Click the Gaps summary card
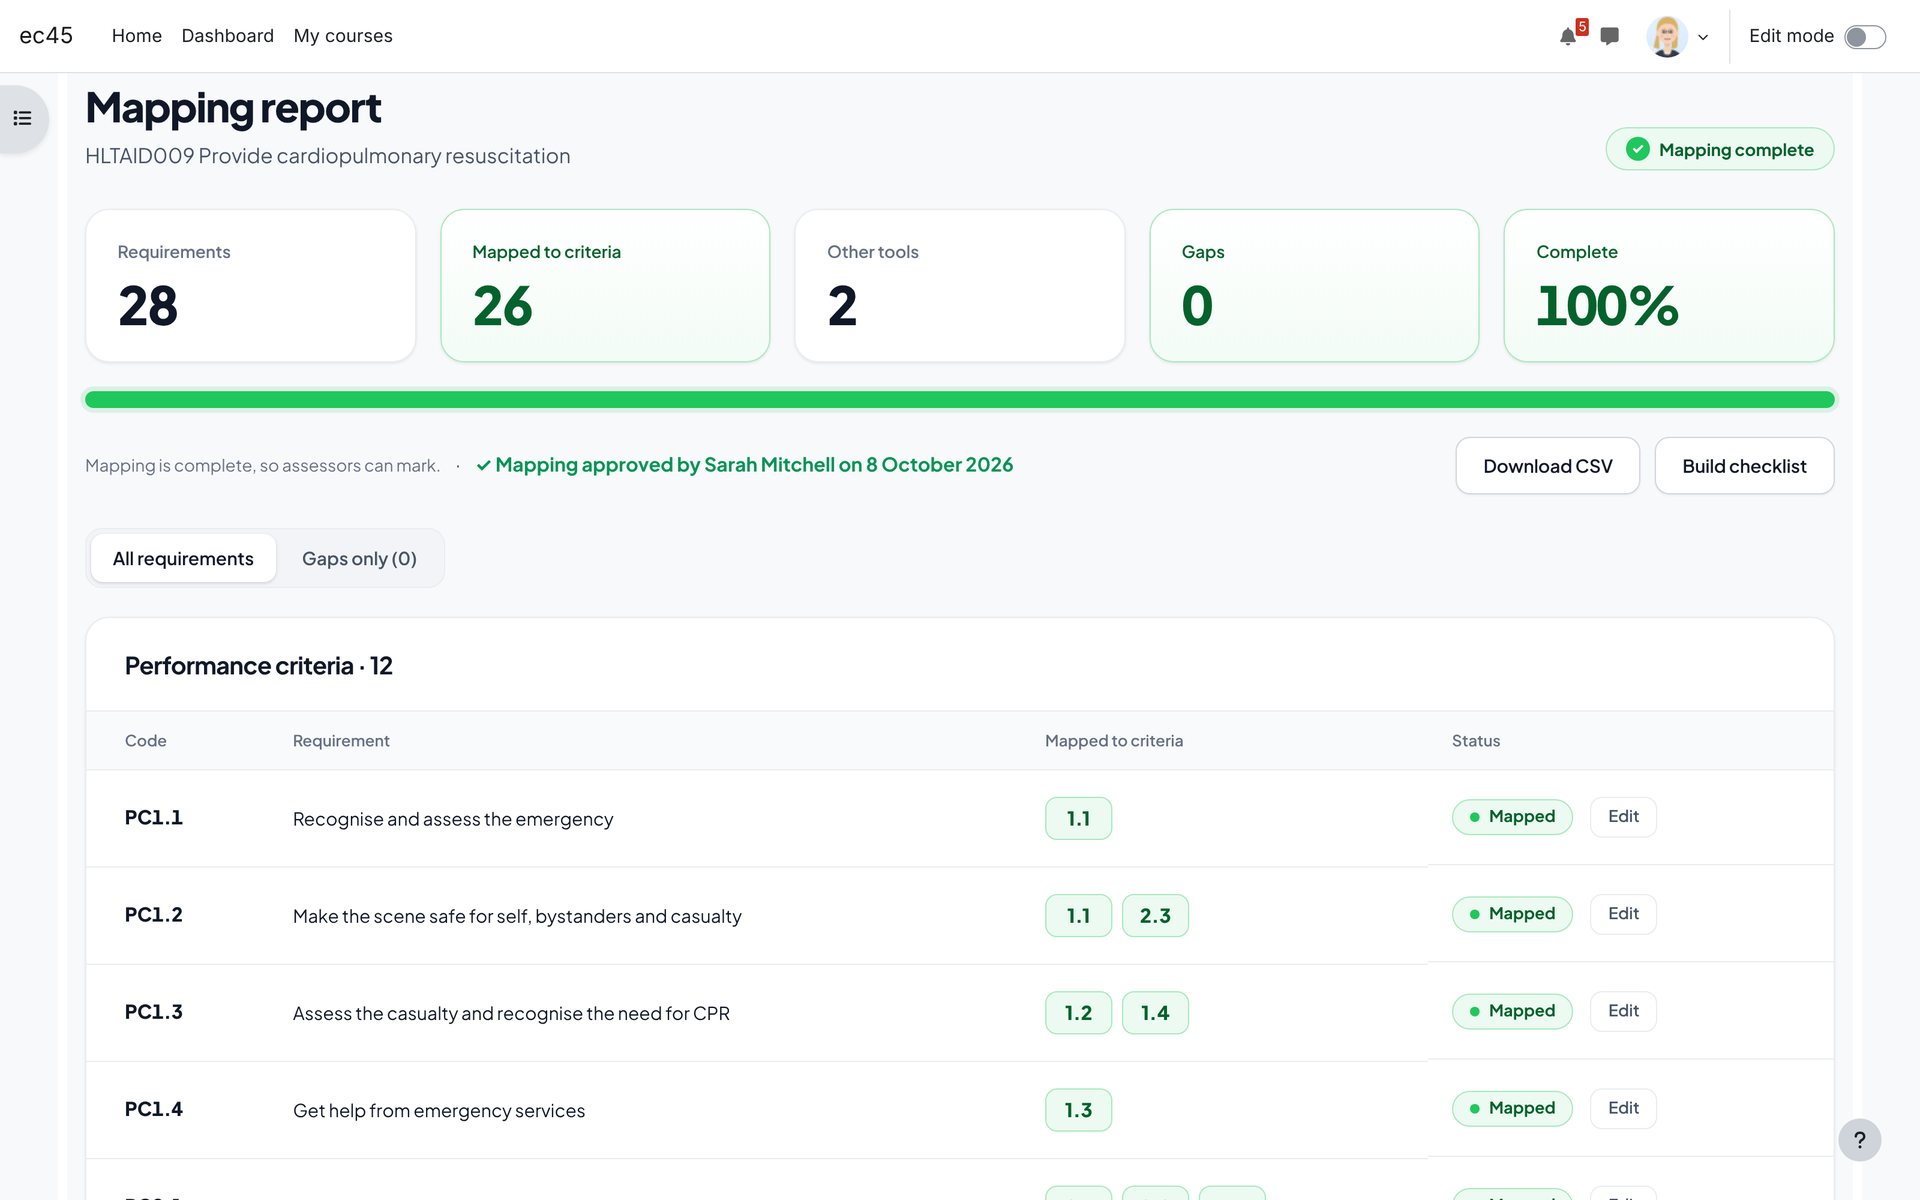Screen dimensions: 1920x1200 coord(1313,285)
